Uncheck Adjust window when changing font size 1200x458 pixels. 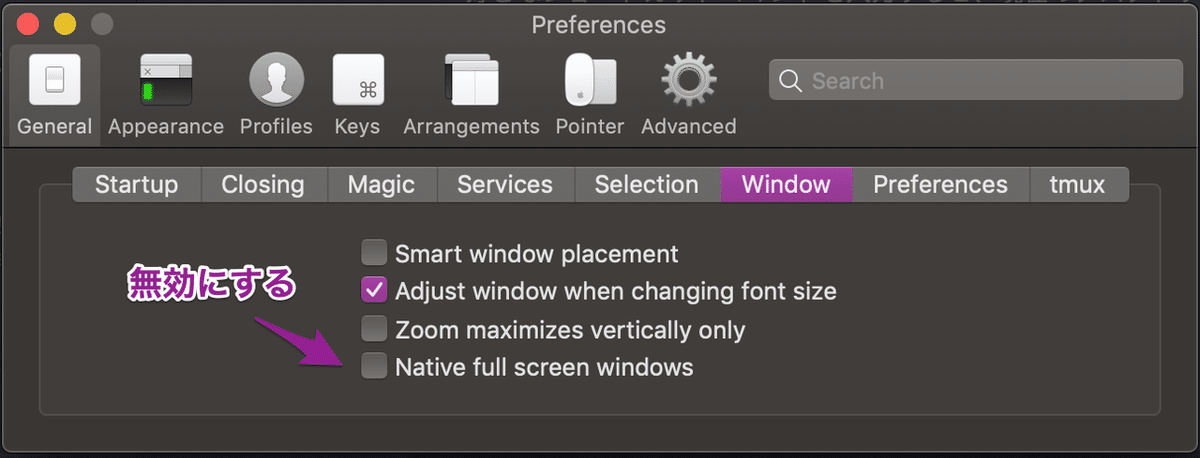point(374,292)
